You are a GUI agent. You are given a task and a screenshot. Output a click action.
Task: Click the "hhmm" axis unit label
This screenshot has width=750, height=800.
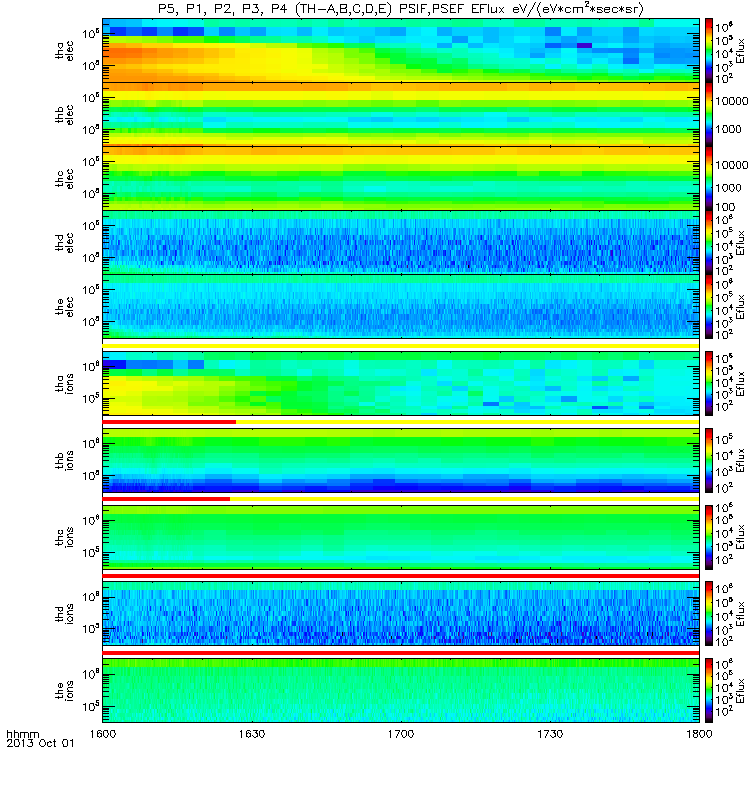click(22, 734)
